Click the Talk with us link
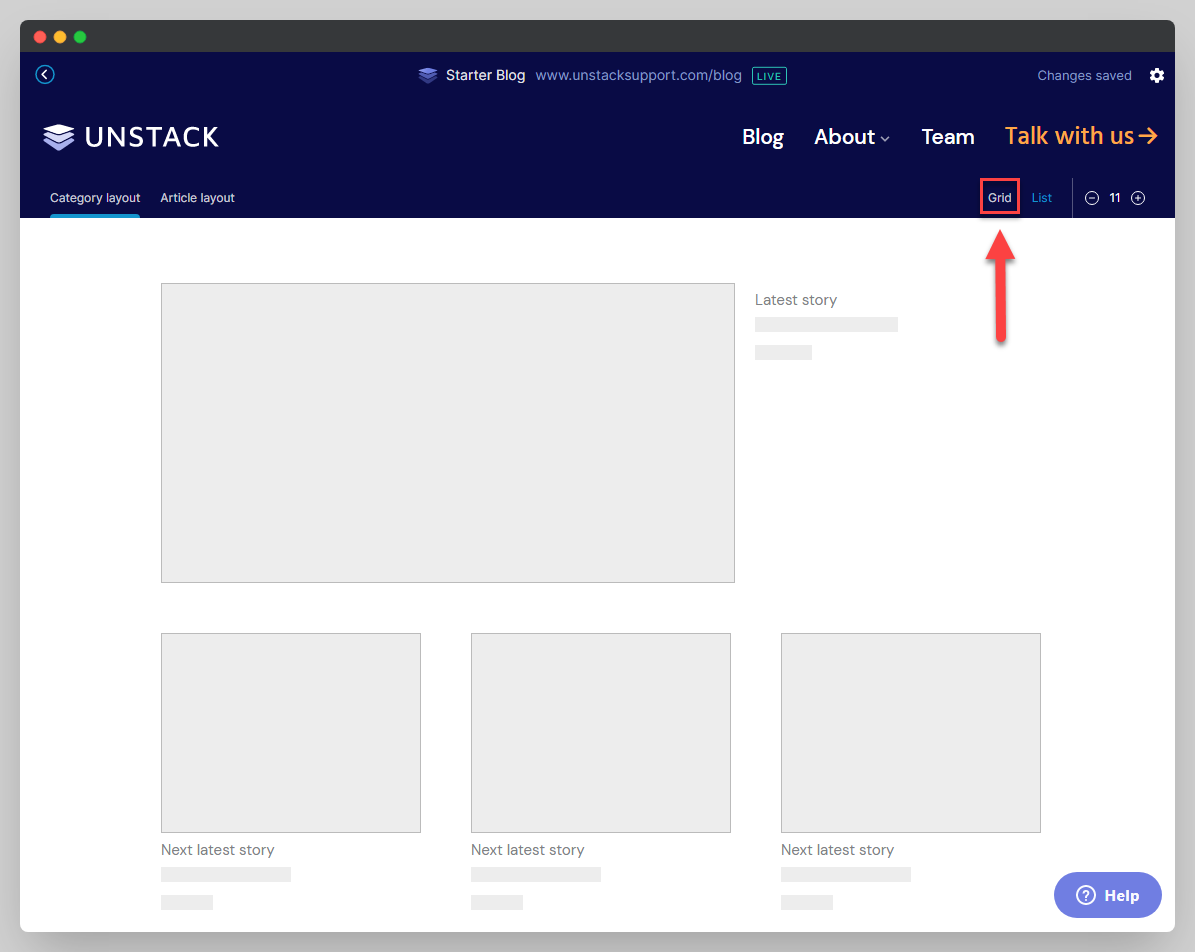 click(1080, 136)
